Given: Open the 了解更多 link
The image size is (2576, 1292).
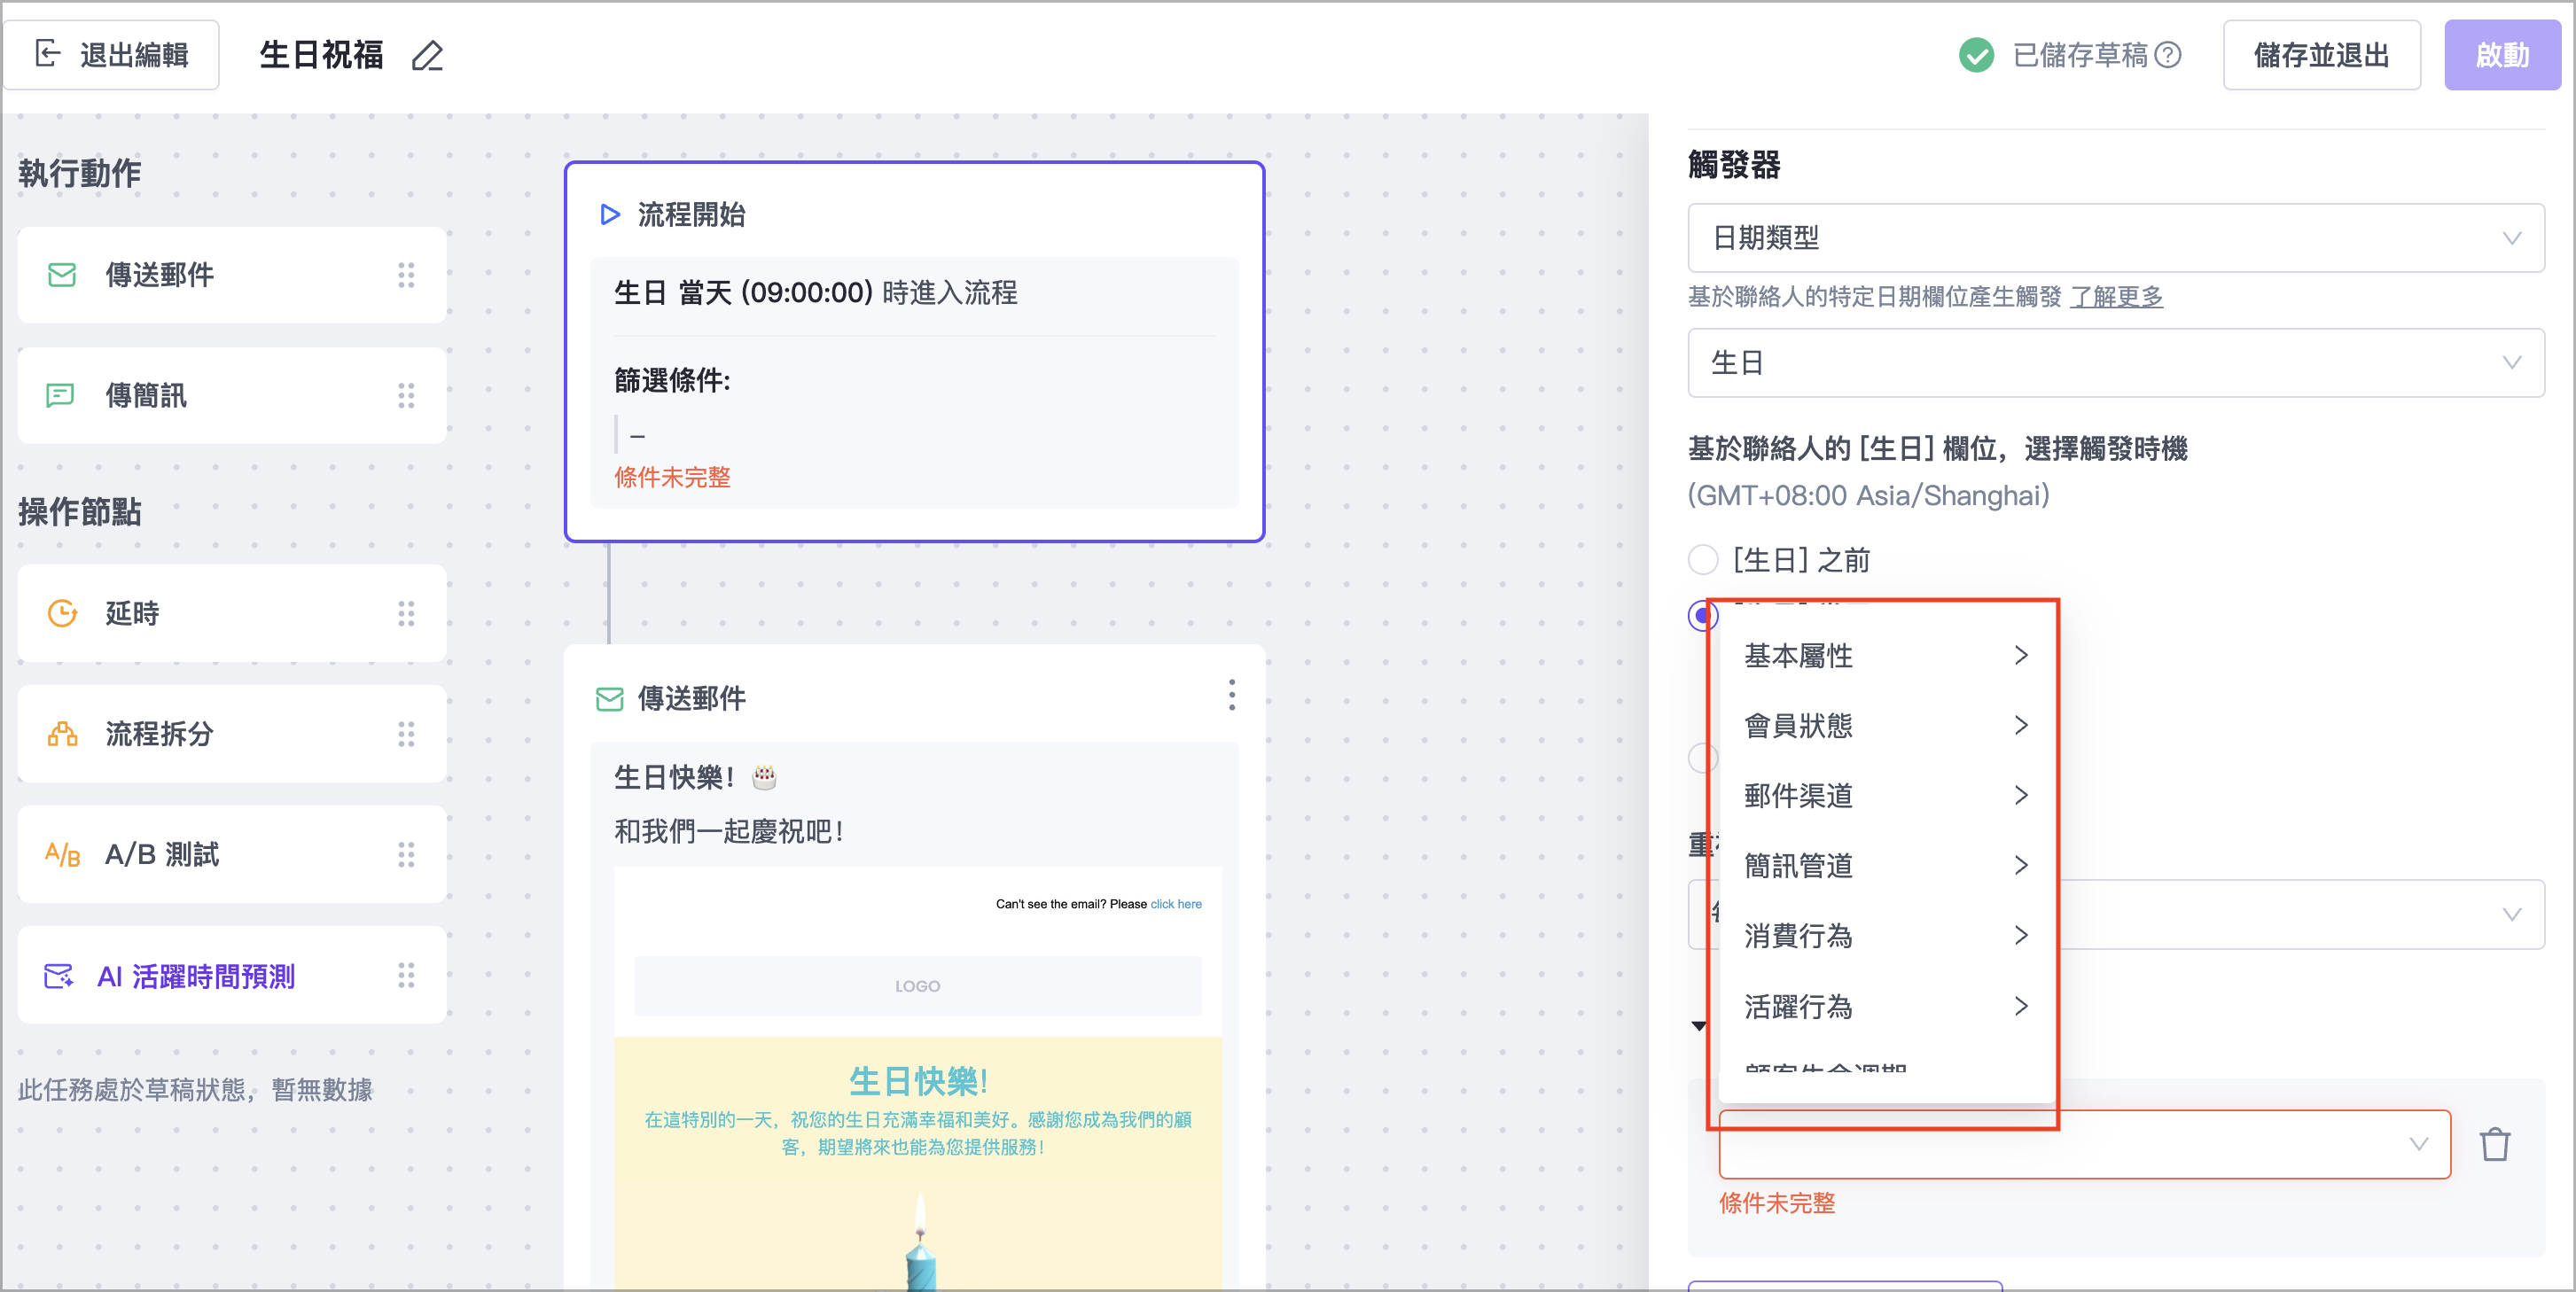Looking at the screenshot, I should (2116, 297).
